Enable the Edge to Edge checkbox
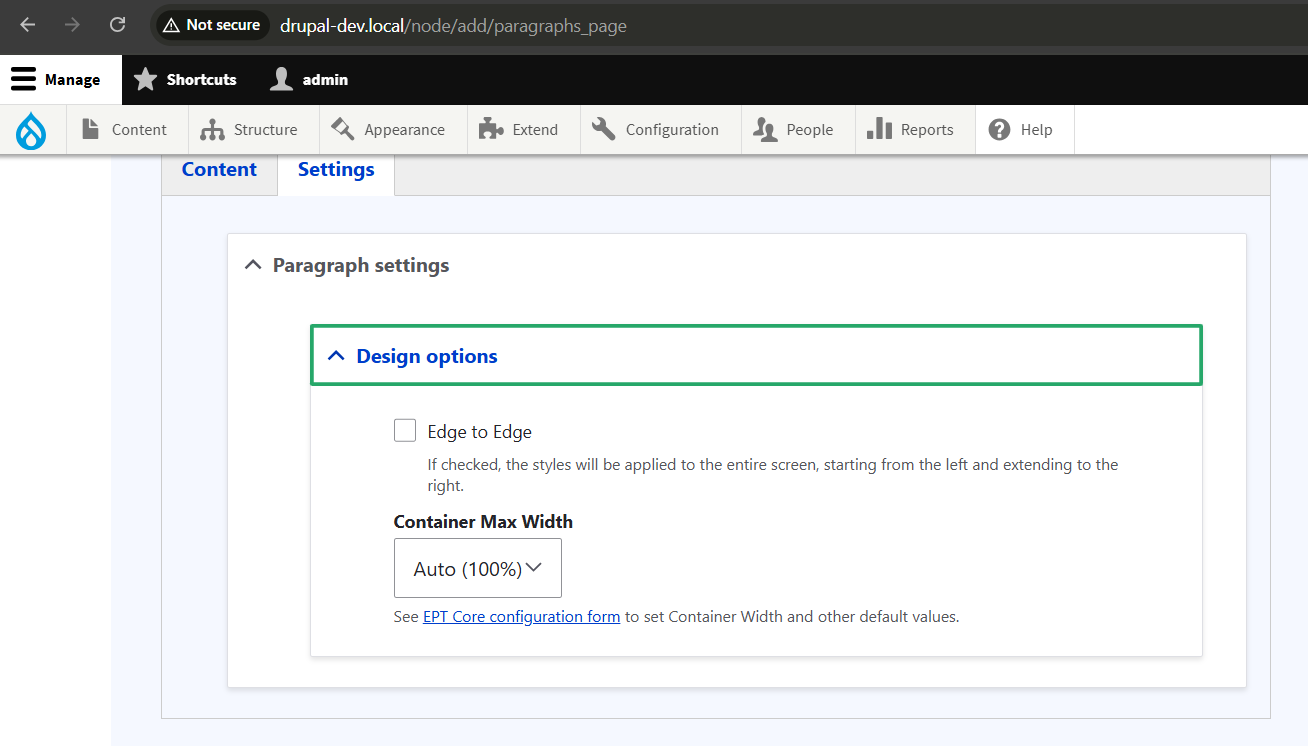This screenshot has width=1308, height=746. (x=405, y=431)
